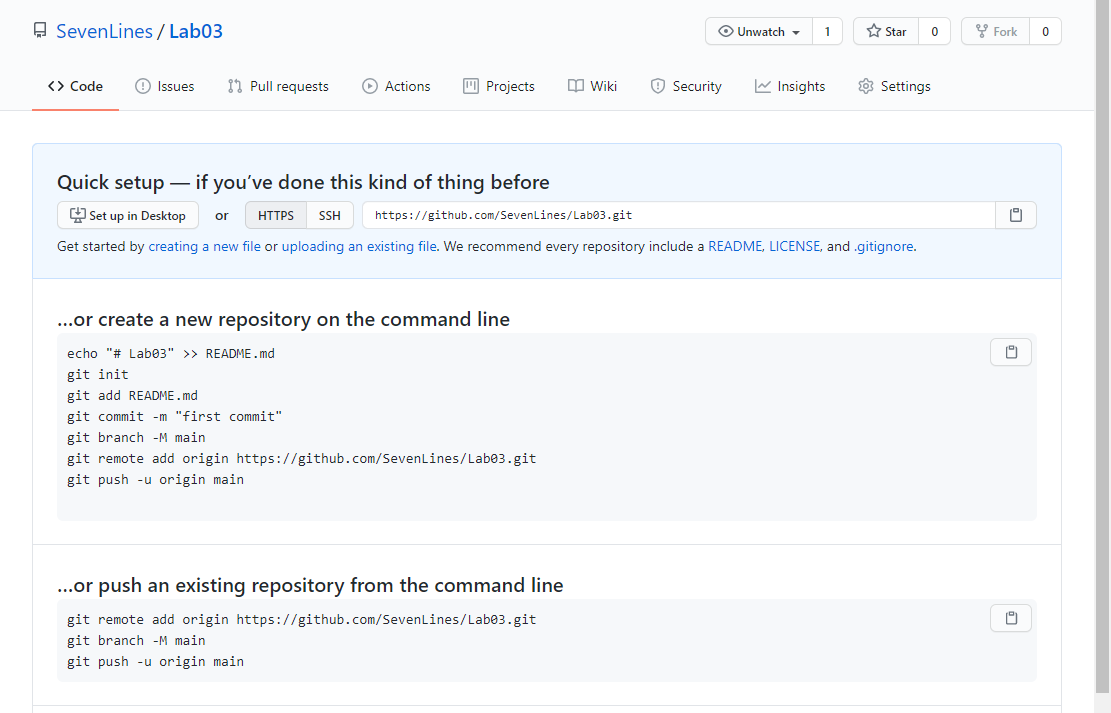Open the Insights tab

point(790,86)
